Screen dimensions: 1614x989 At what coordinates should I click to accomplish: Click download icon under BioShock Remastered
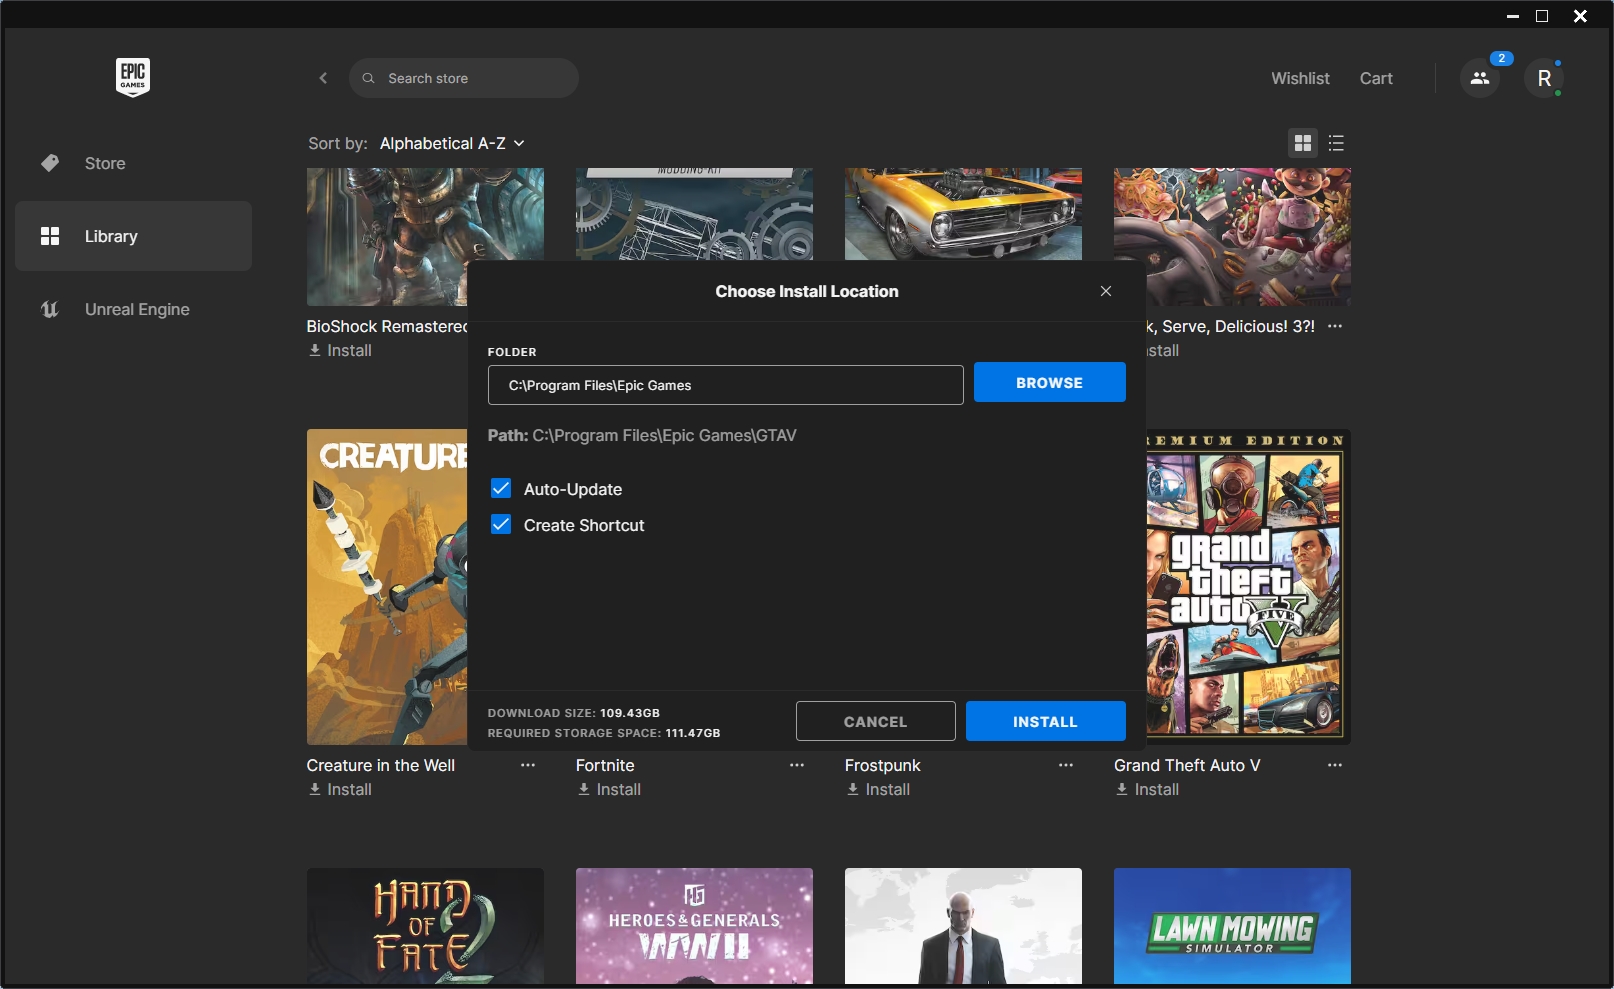[315, 350]
